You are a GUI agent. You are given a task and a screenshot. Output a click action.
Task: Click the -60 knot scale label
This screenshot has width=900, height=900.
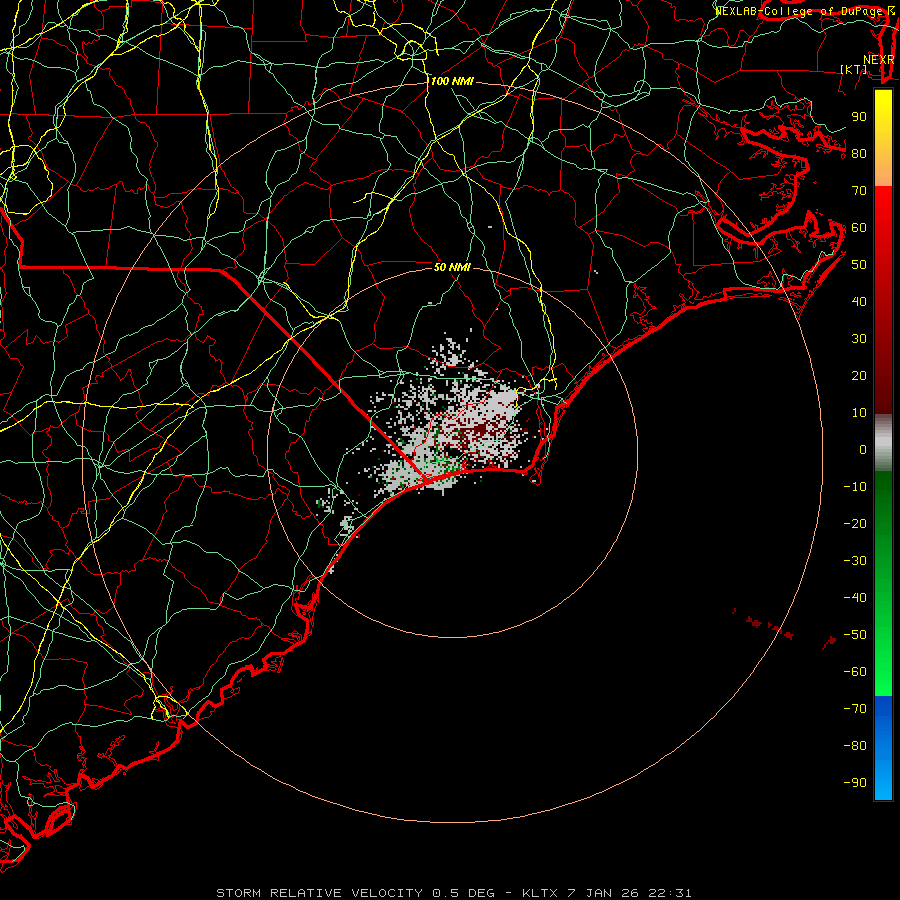(x=855, y=672)
